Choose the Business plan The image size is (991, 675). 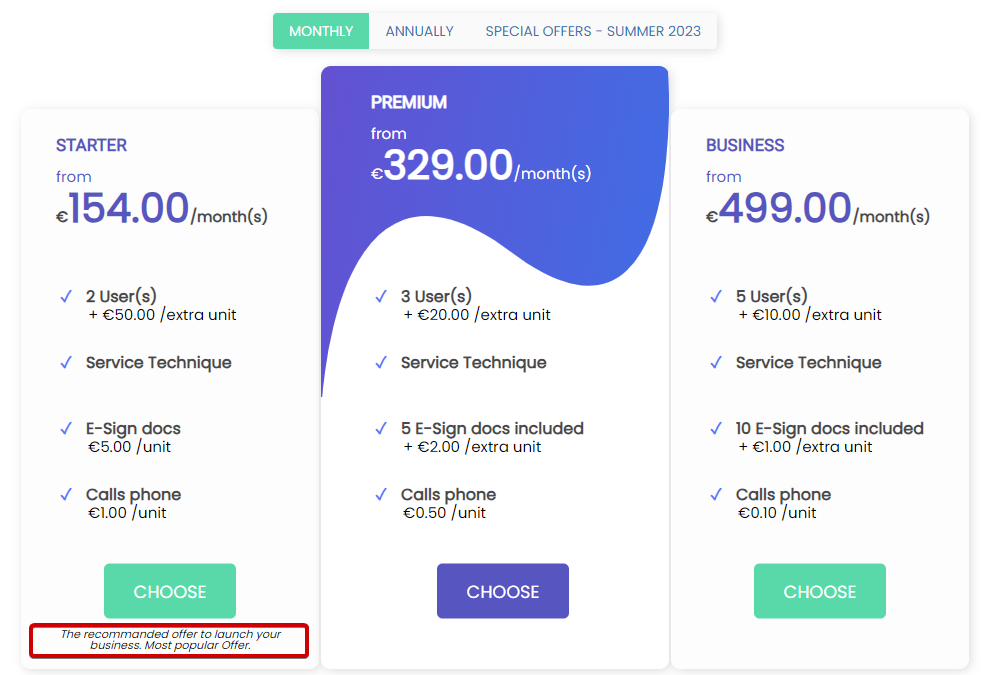[x=820, y=591]
